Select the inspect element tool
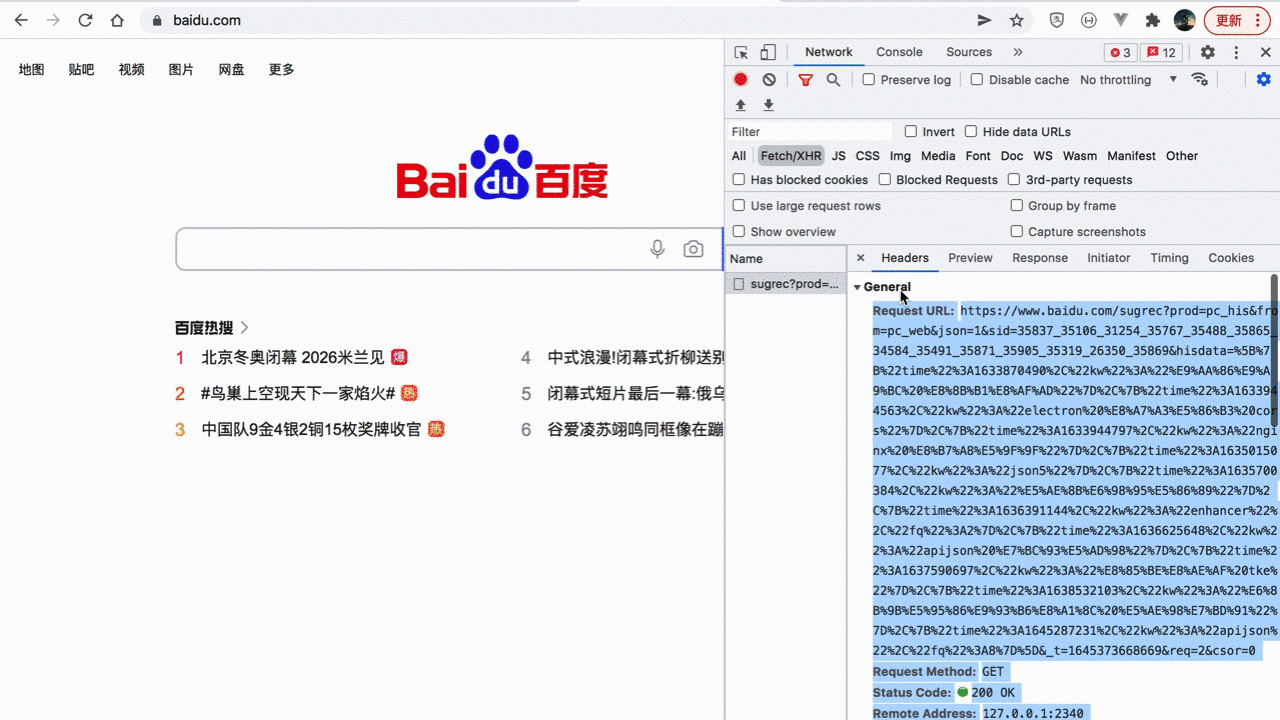This screenshot has width=1280, height=720. coord(740,51)
